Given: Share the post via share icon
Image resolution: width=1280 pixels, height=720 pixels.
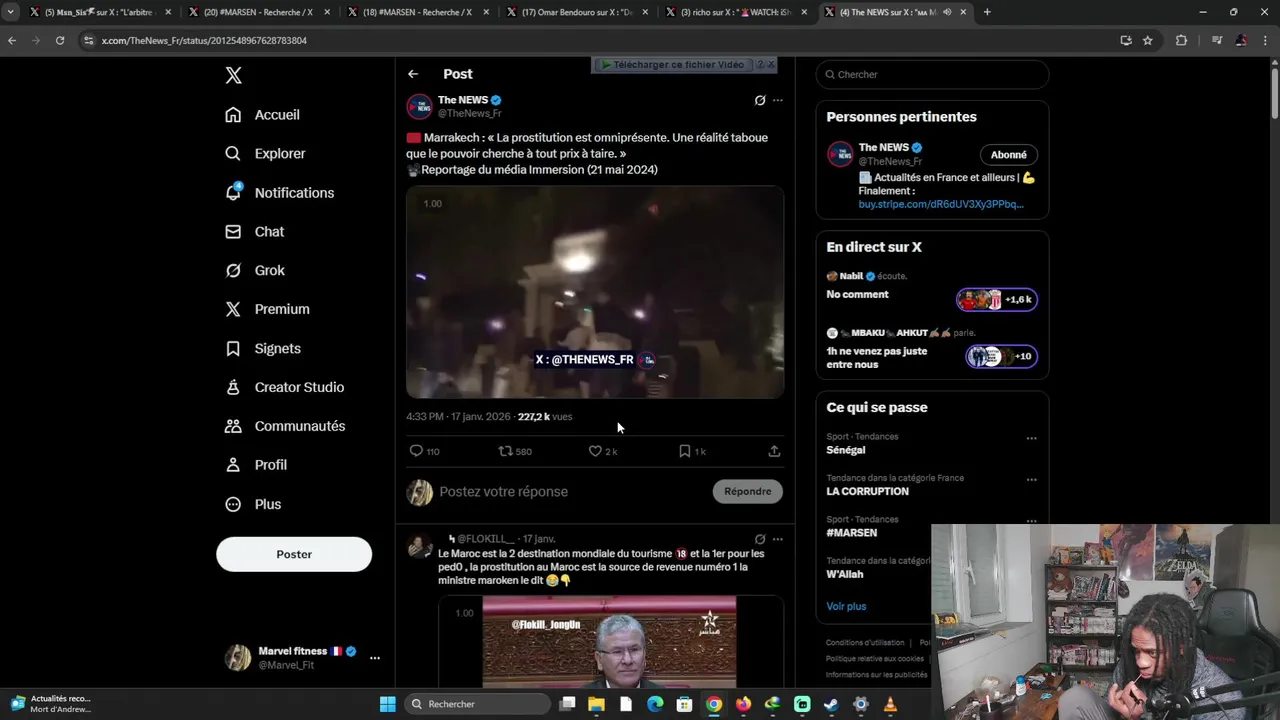Looking at the screenshot, I should pos(774,451).
